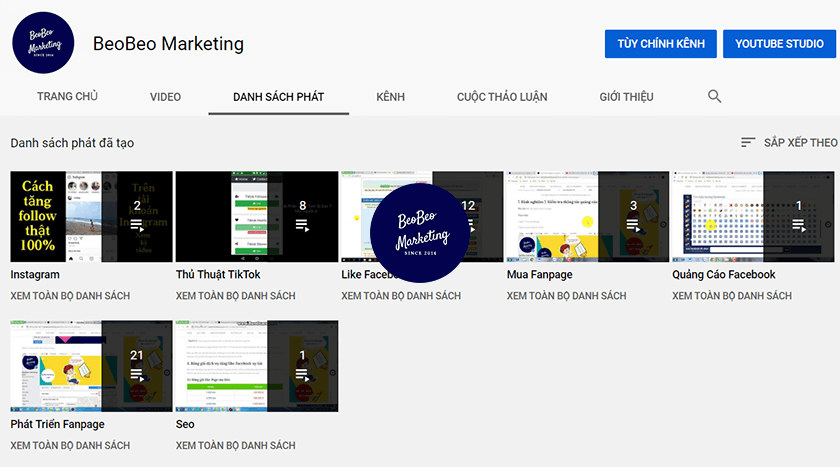The height and width of the screenshot is (467, 840).
Task: Click playlist icon on Quảng Cáo Facebook thumbnail
Action: 798,226
